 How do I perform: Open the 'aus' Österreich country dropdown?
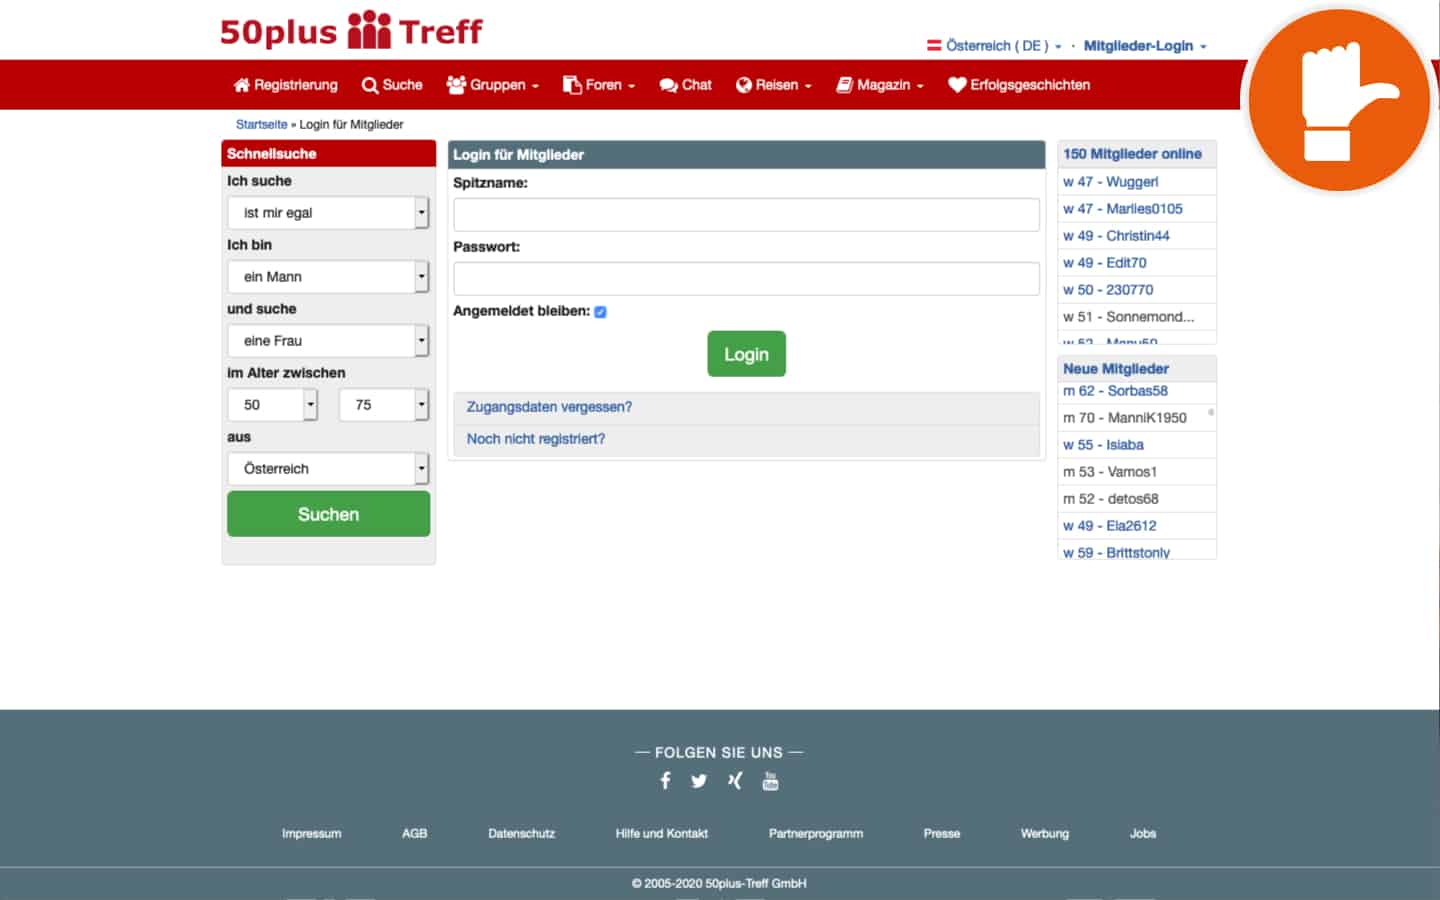coord(328,469)
